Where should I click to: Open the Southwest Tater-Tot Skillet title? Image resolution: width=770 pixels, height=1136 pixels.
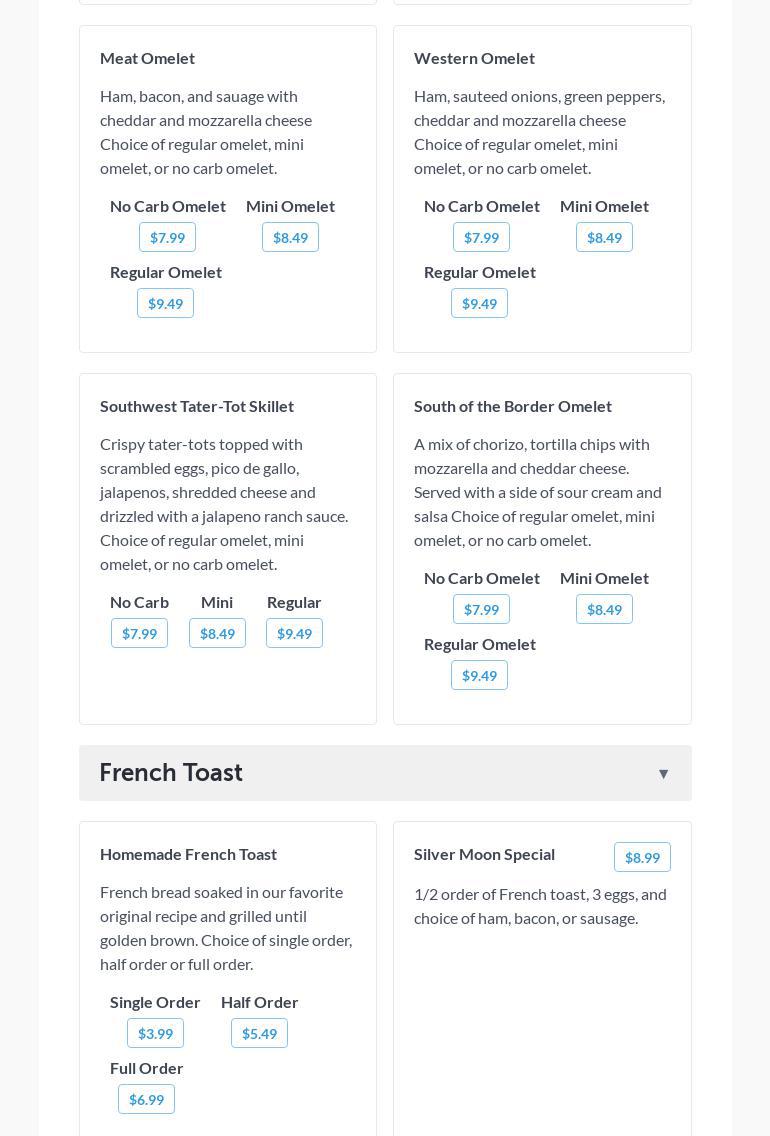click(x=197, y=406)
